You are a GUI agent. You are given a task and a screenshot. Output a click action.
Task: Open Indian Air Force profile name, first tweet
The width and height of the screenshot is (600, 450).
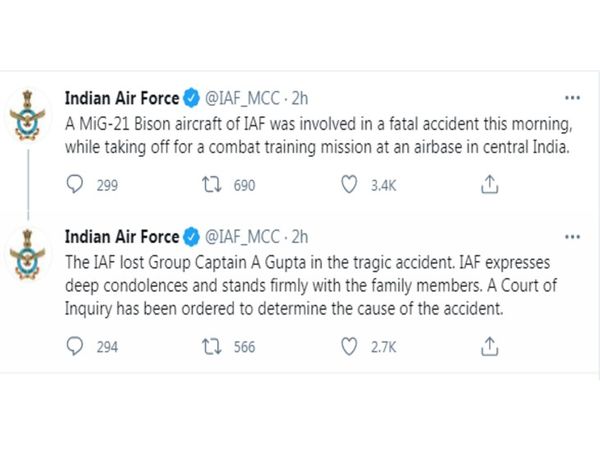coord(122,98)
